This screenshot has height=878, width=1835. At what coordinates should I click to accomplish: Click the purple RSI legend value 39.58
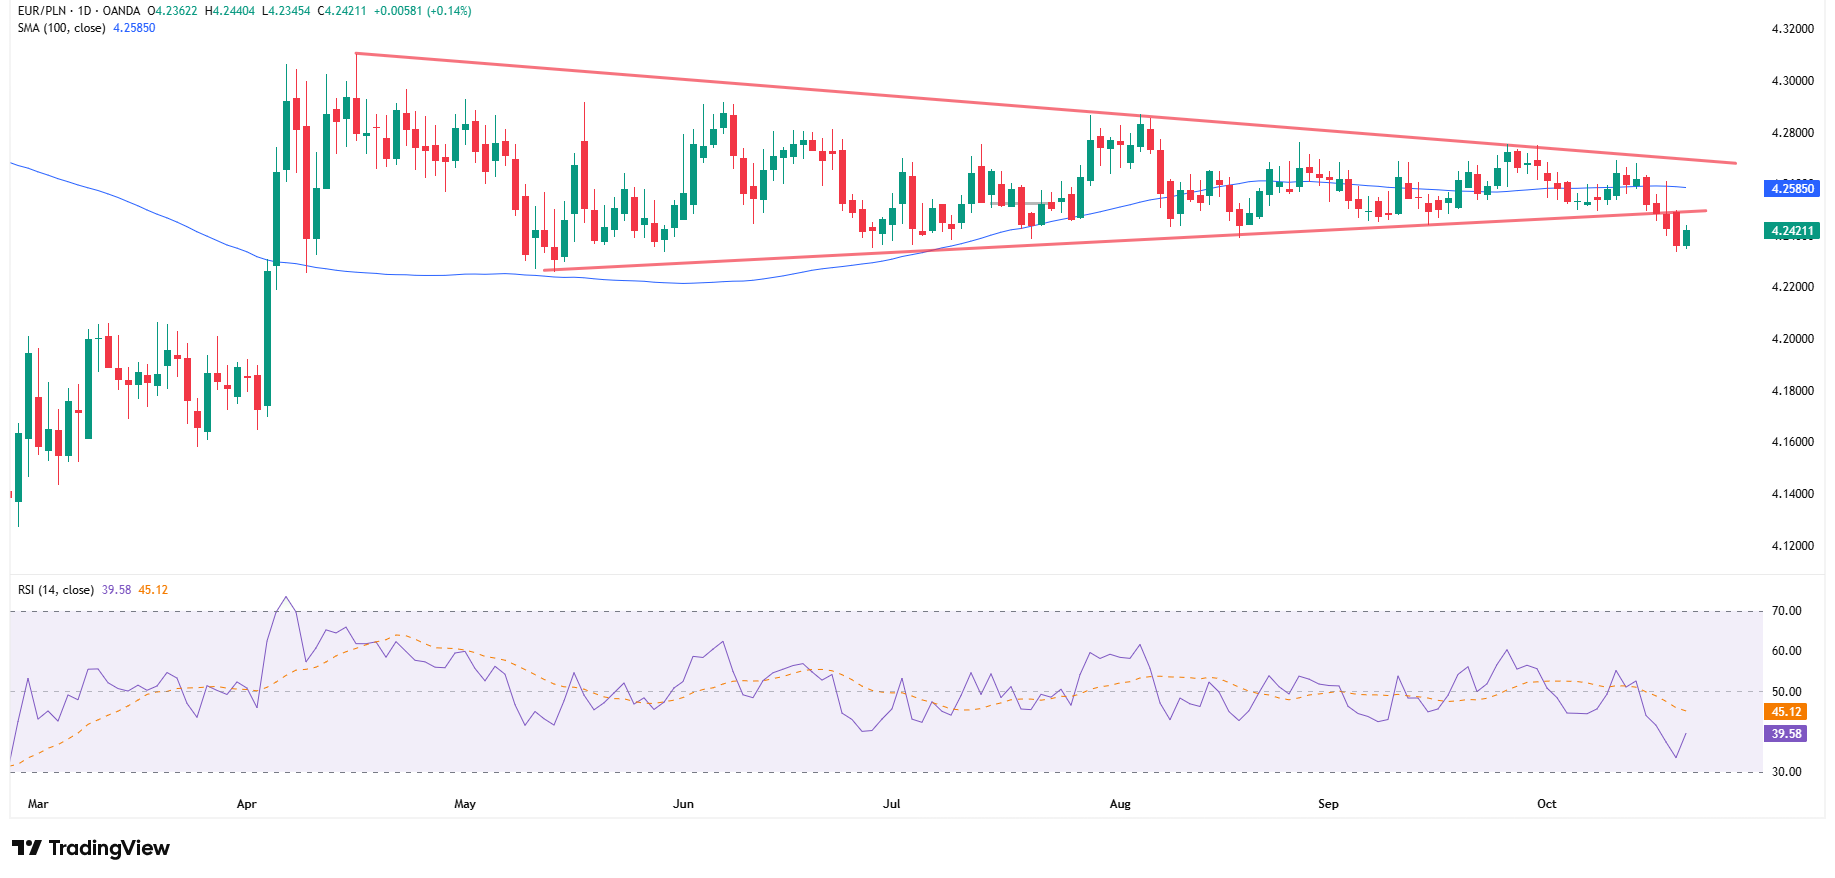[116, 590]
